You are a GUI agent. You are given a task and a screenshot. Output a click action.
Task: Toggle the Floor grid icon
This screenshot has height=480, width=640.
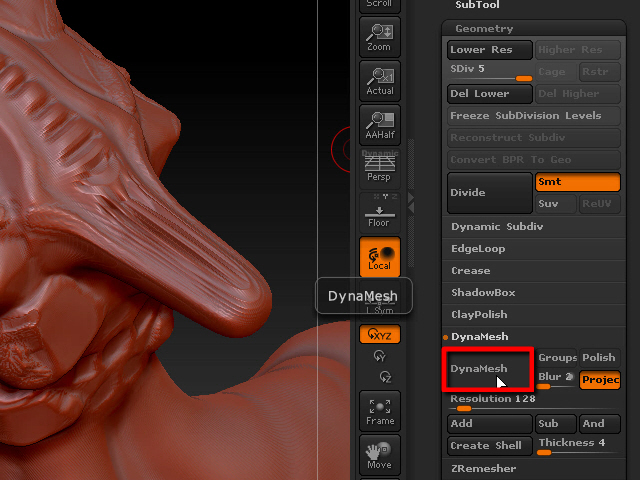[x=380, y=212]
